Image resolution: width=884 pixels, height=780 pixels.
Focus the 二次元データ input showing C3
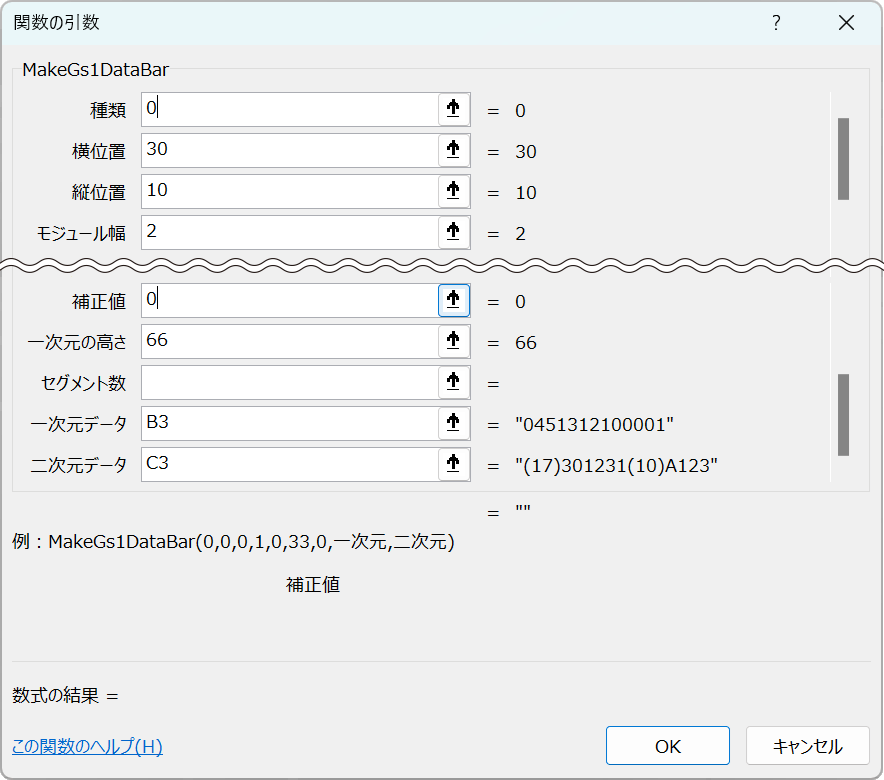coord(290,465)
